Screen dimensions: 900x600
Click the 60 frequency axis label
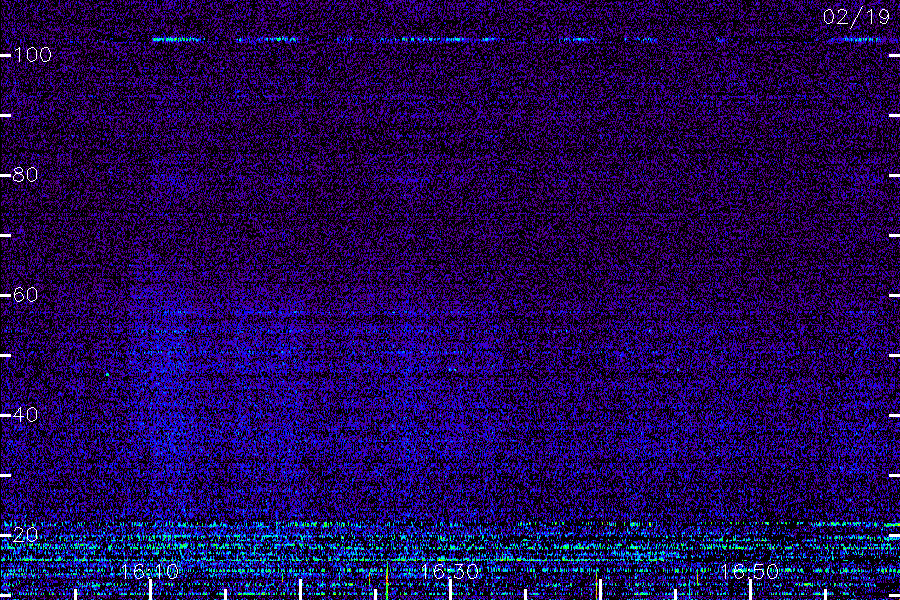25,295
